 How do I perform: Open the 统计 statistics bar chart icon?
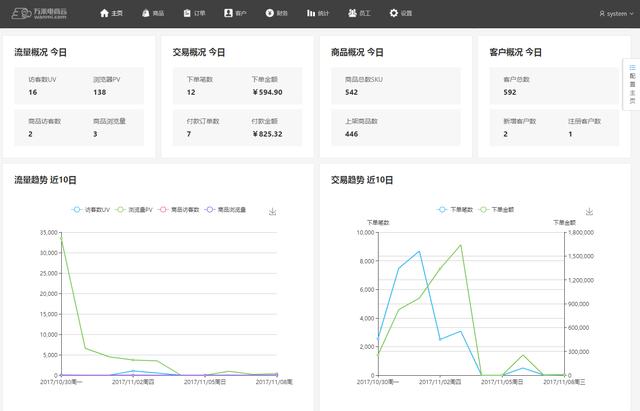tap(310, 13)
